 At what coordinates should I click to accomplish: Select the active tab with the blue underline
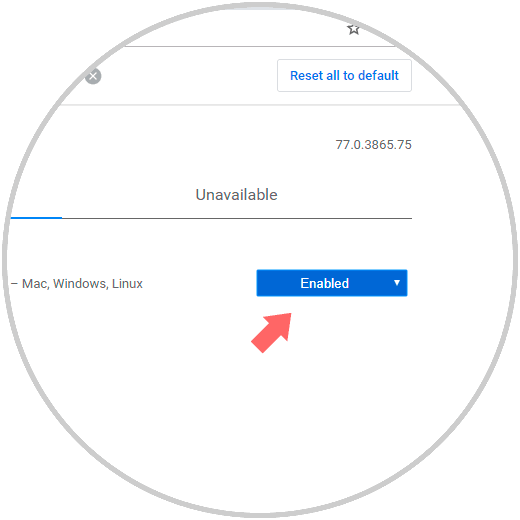pyautogui.click(x=36, y=200)
